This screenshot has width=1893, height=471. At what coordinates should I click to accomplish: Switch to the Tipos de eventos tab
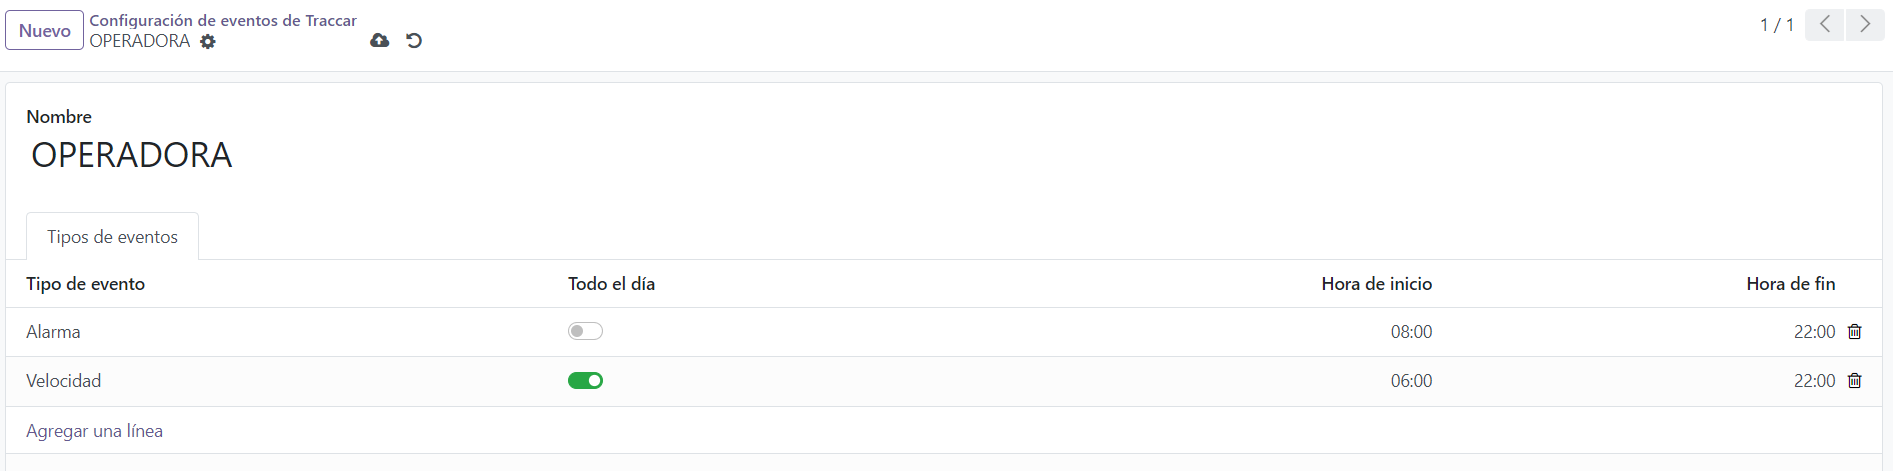point(112,237)
